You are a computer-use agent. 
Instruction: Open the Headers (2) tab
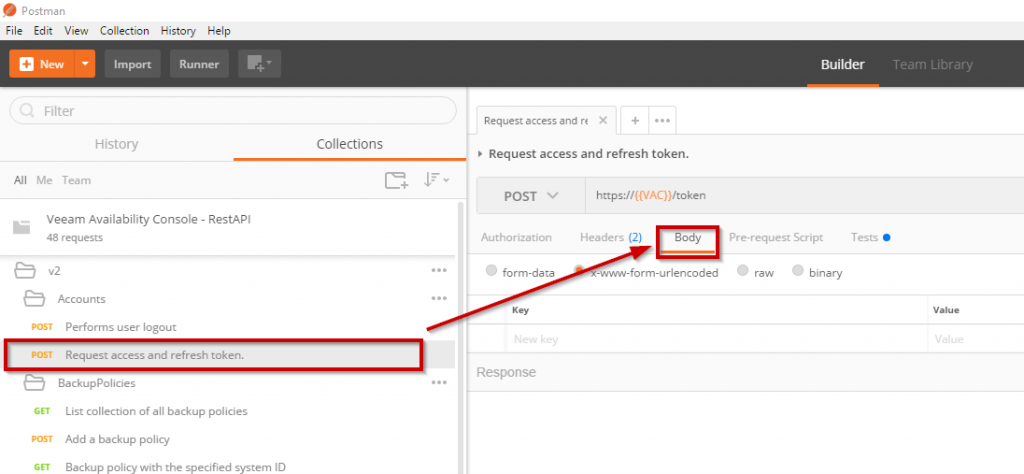tap(611, 237)
